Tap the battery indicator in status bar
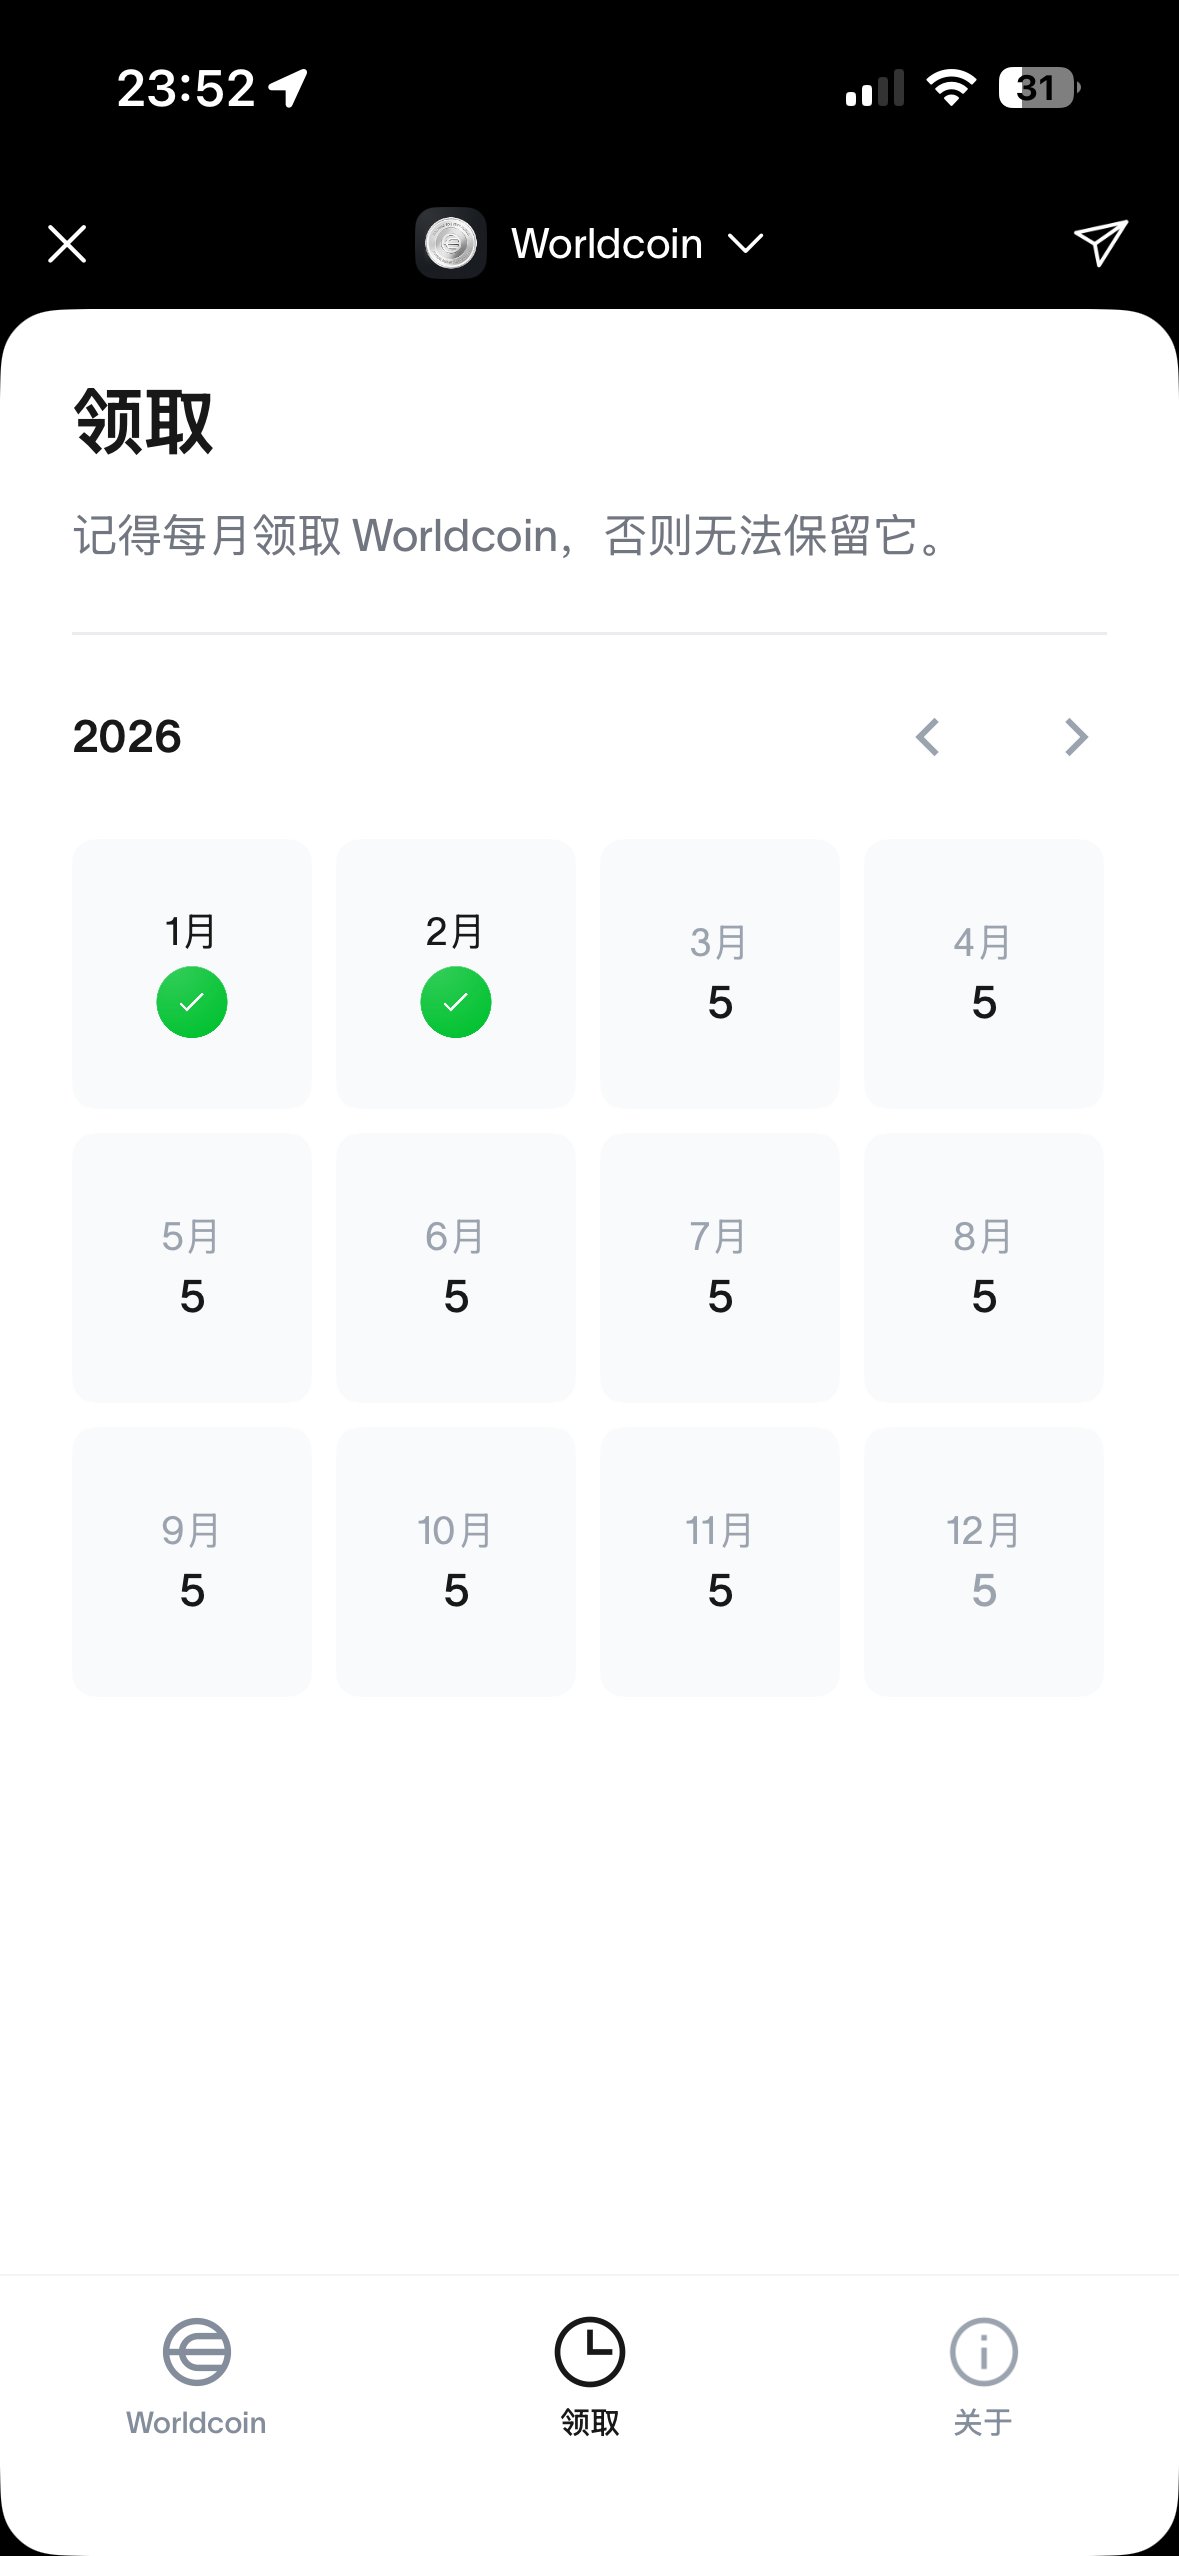 click(x=1039, y=88)
